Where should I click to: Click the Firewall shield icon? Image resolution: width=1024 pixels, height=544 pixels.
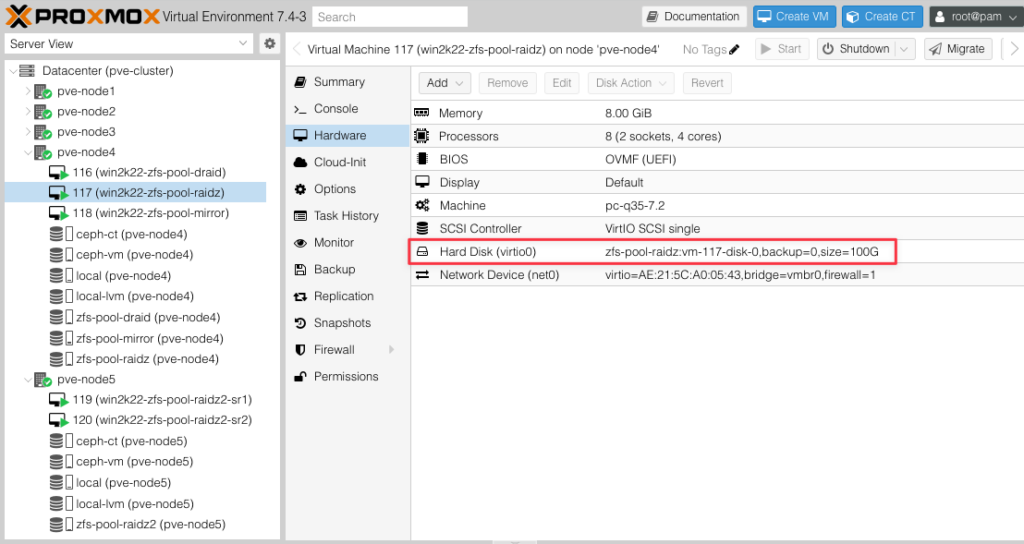pos(300,350)
